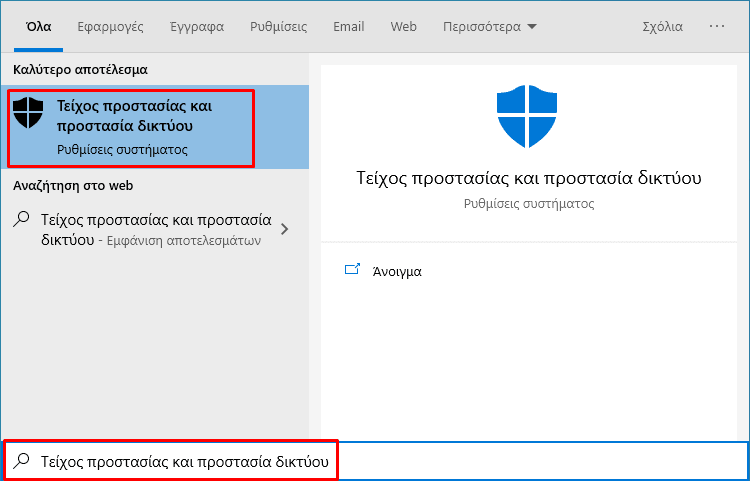Open the three-dot options menu

[x=717, y=26]
